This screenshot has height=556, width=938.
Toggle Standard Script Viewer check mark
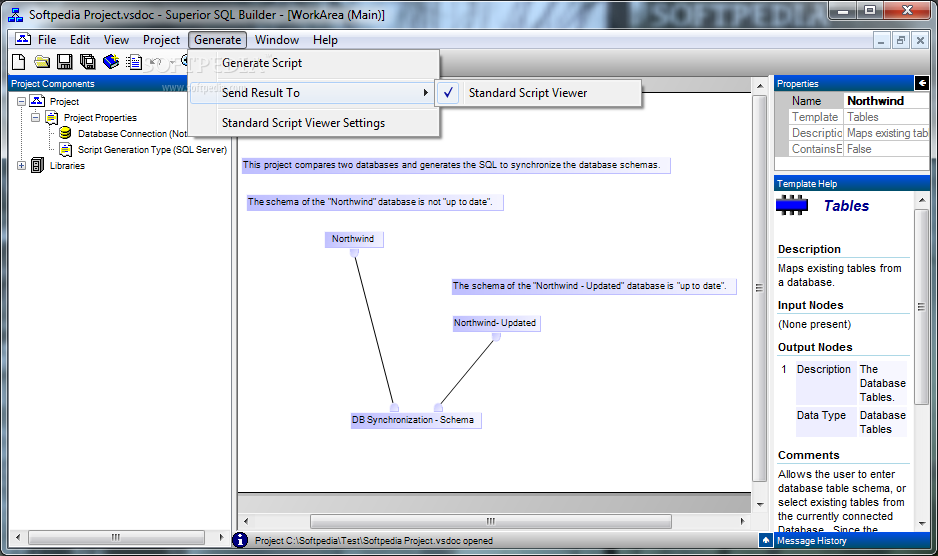pyautogui.click(x=448, y=93)
